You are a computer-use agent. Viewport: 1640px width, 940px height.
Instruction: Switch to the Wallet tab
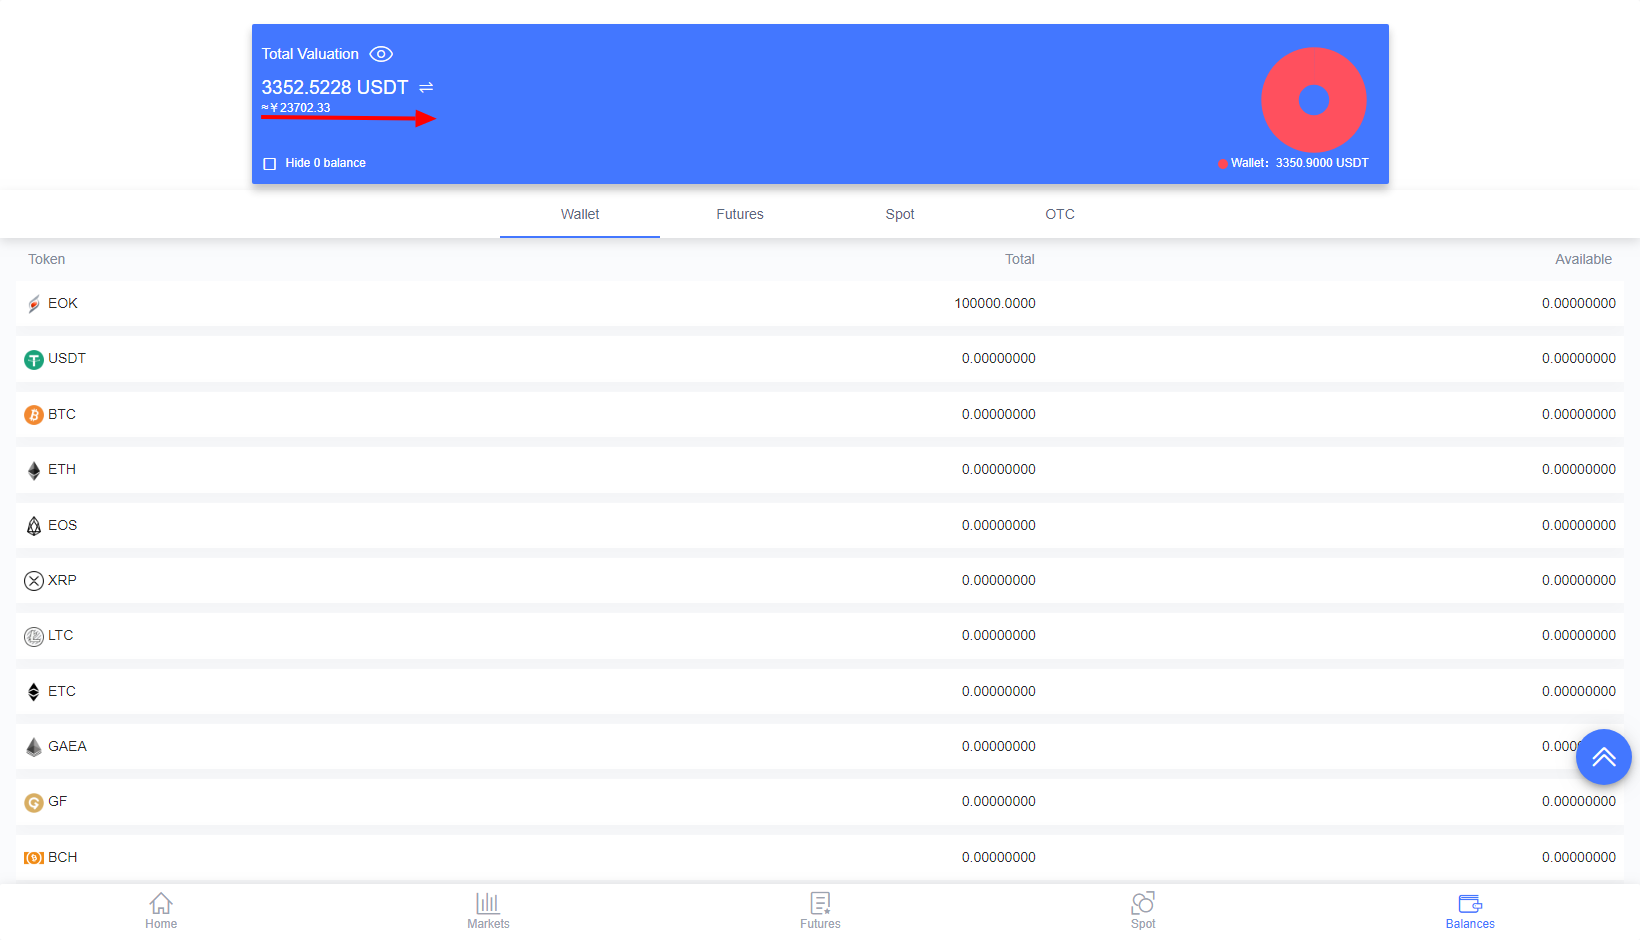[x=580, y=214]
